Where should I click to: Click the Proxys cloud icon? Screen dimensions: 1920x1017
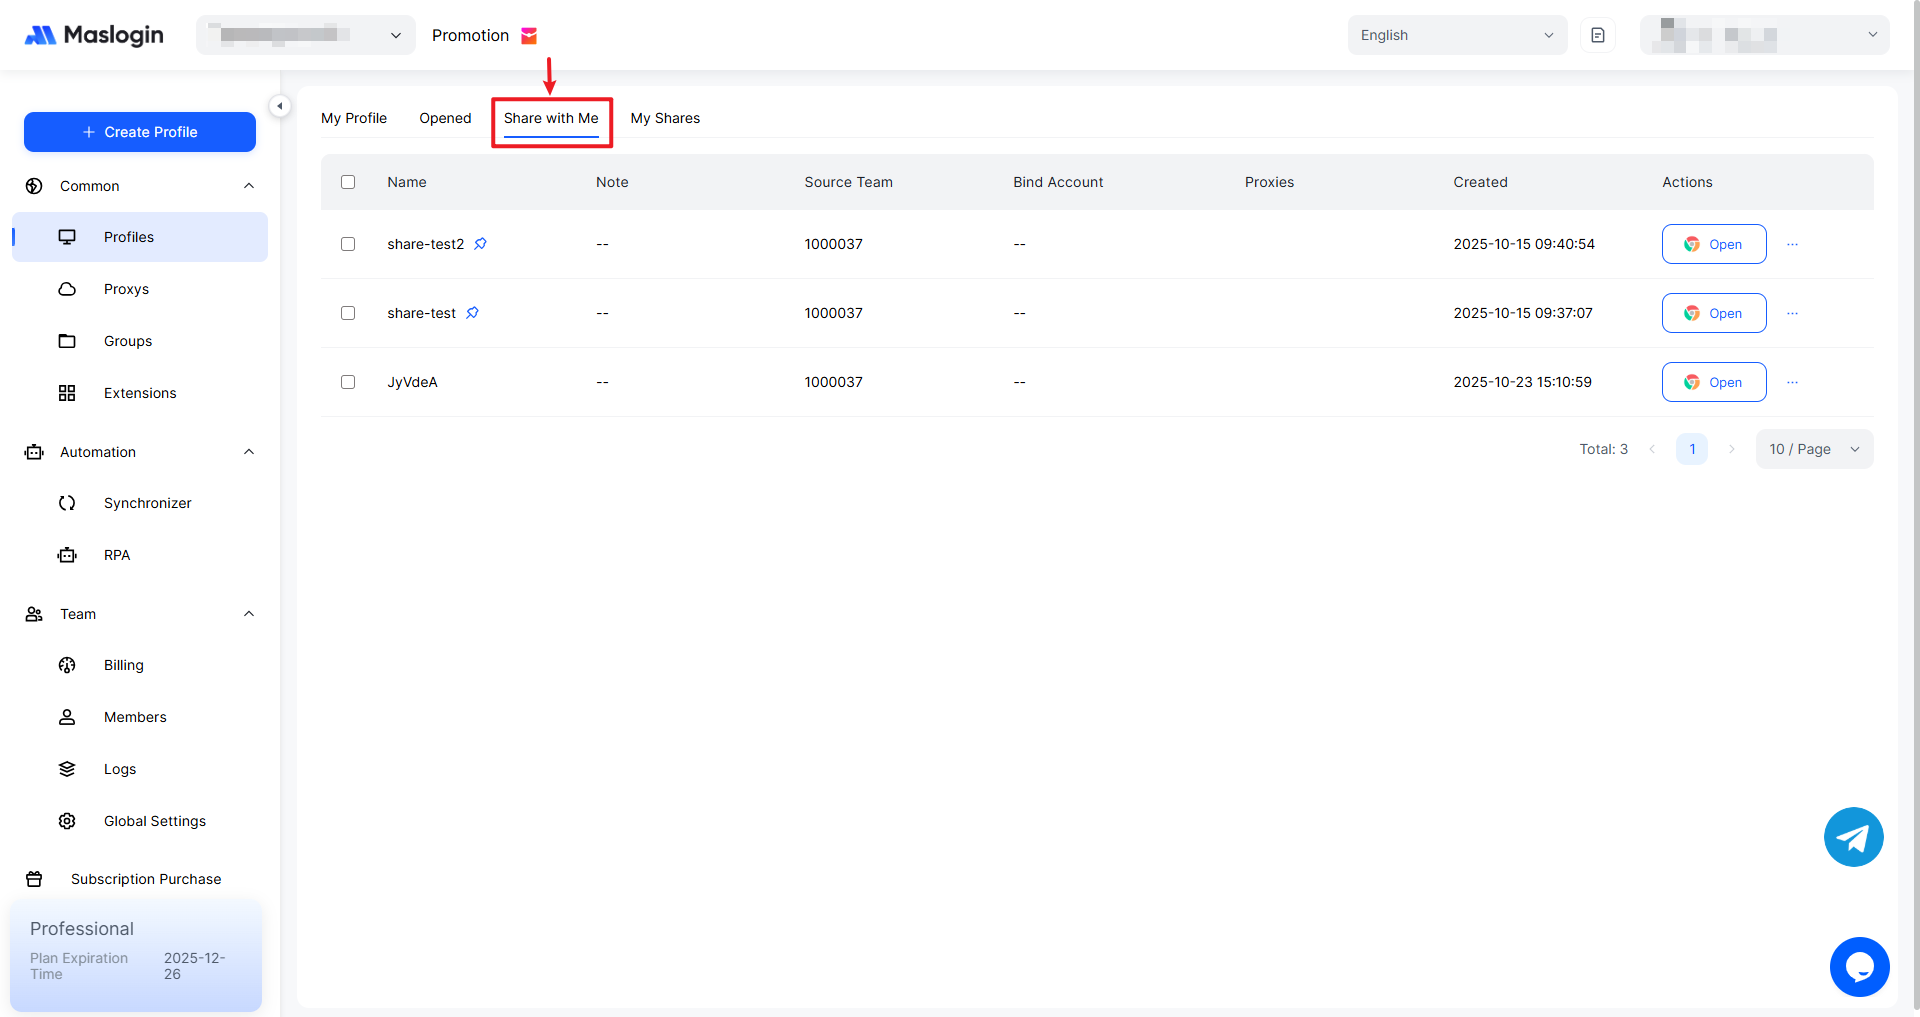point(67,289)
